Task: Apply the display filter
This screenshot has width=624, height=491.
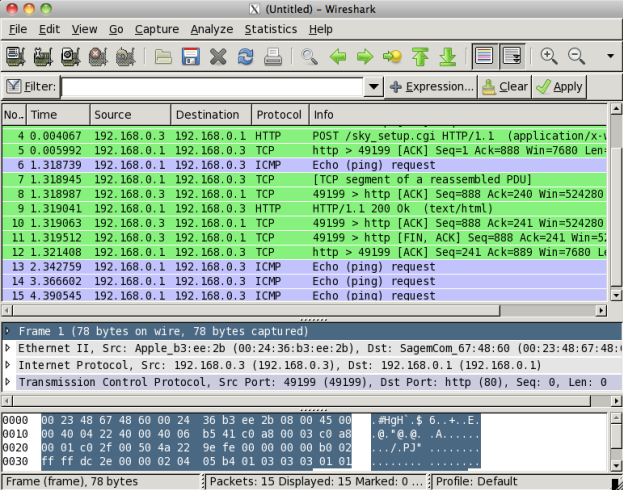Action: tap(559, 86)
